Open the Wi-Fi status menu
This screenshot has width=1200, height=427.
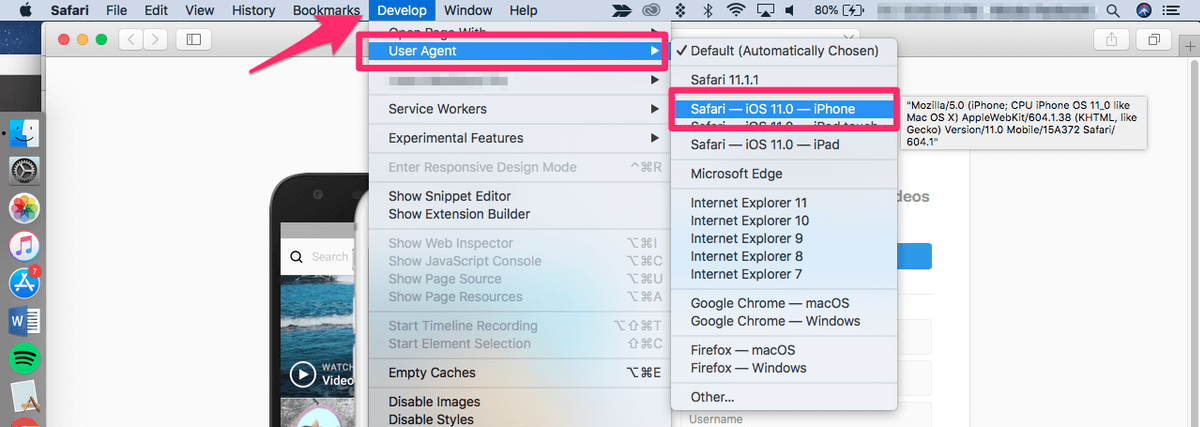click(737, 11)
